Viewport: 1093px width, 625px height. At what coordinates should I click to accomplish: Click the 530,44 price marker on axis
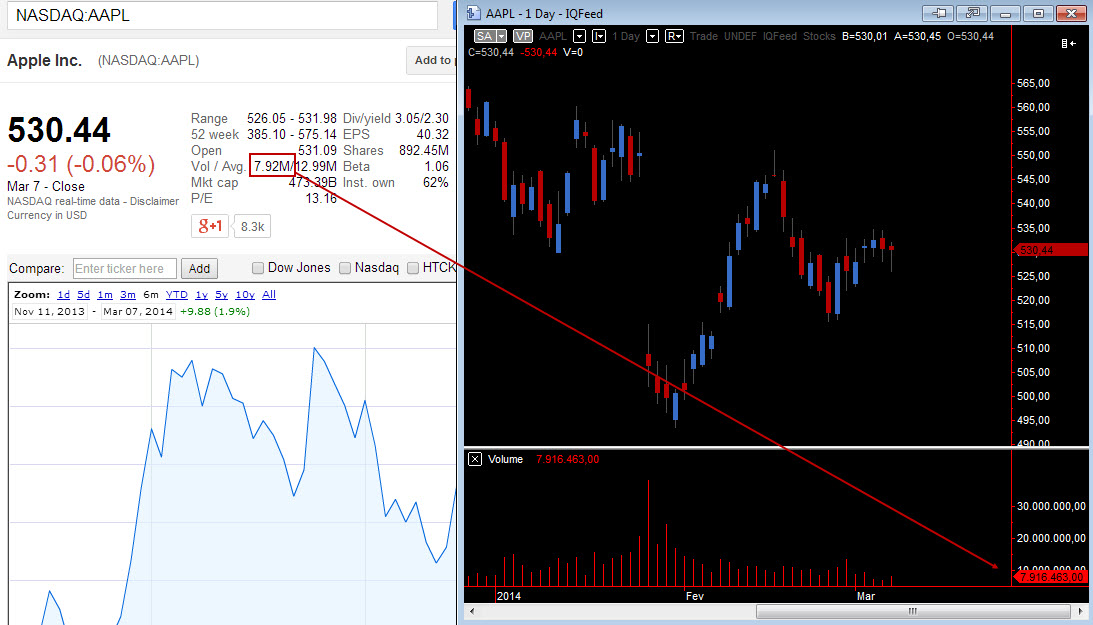click(x=1050, y=249)
